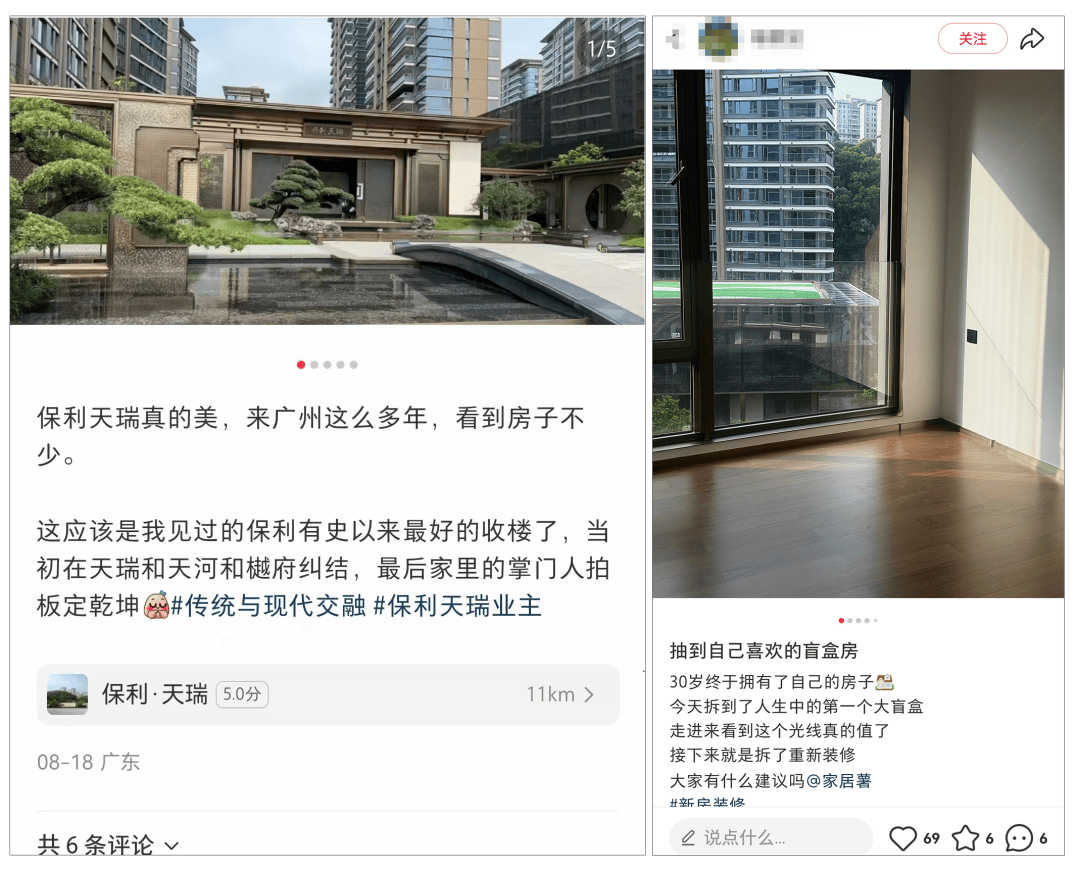Select the second carousel dot under the room photo
This screenshot has height=869, width=1080.
pos(850,620)
